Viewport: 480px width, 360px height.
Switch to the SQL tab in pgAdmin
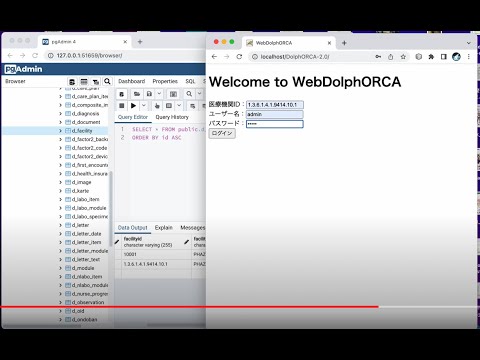190,81
